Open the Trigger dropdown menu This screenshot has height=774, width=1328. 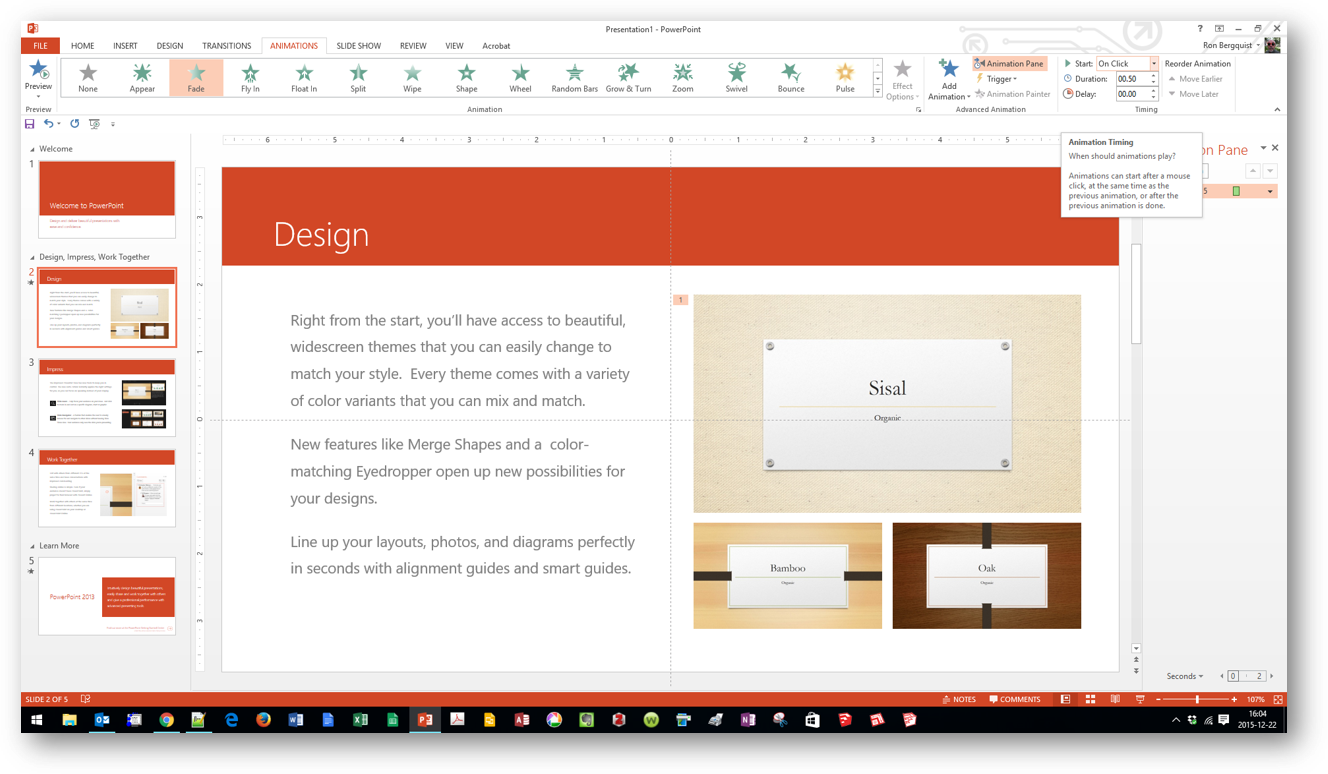click(996, 79)
